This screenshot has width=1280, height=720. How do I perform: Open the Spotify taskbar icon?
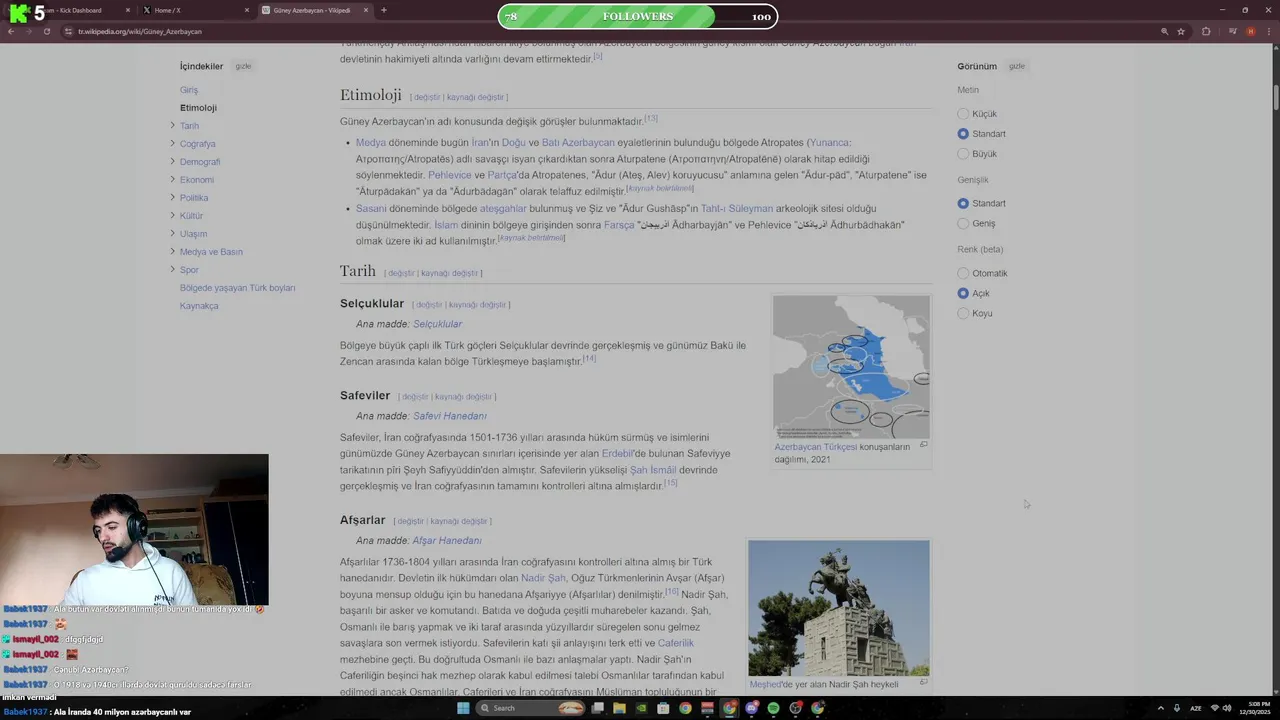click(x=773, y=708)
